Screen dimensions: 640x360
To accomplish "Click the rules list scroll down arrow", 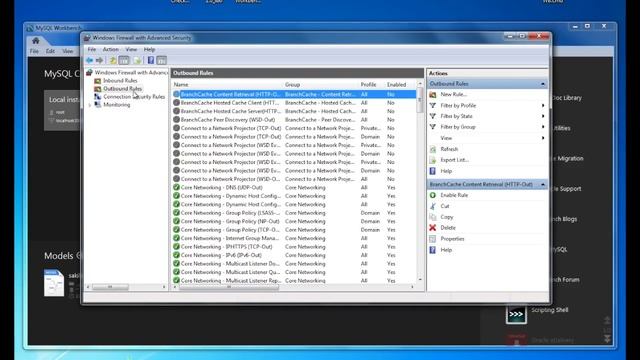I will [x=420, y=280].
